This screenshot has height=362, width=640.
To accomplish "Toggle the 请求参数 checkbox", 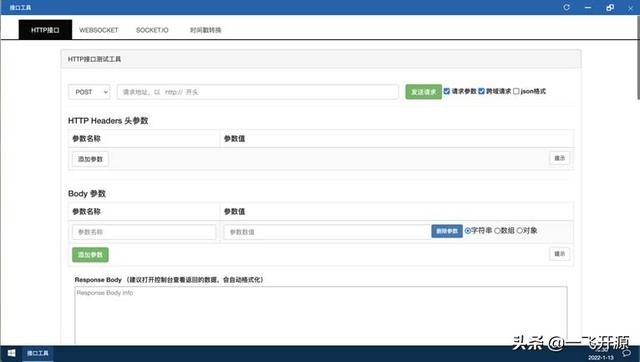I will [447, 91].
